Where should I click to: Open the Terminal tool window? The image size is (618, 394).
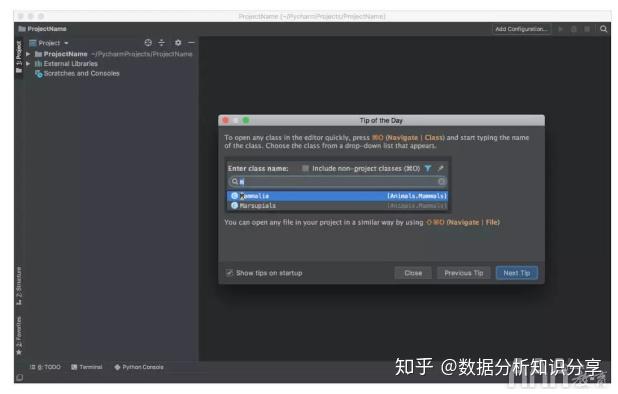coord(87,367)
